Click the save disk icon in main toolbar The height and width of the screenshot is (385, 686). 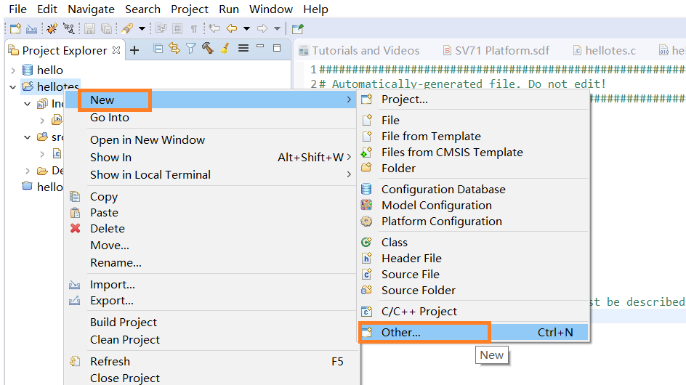click(x=90, y=29)
